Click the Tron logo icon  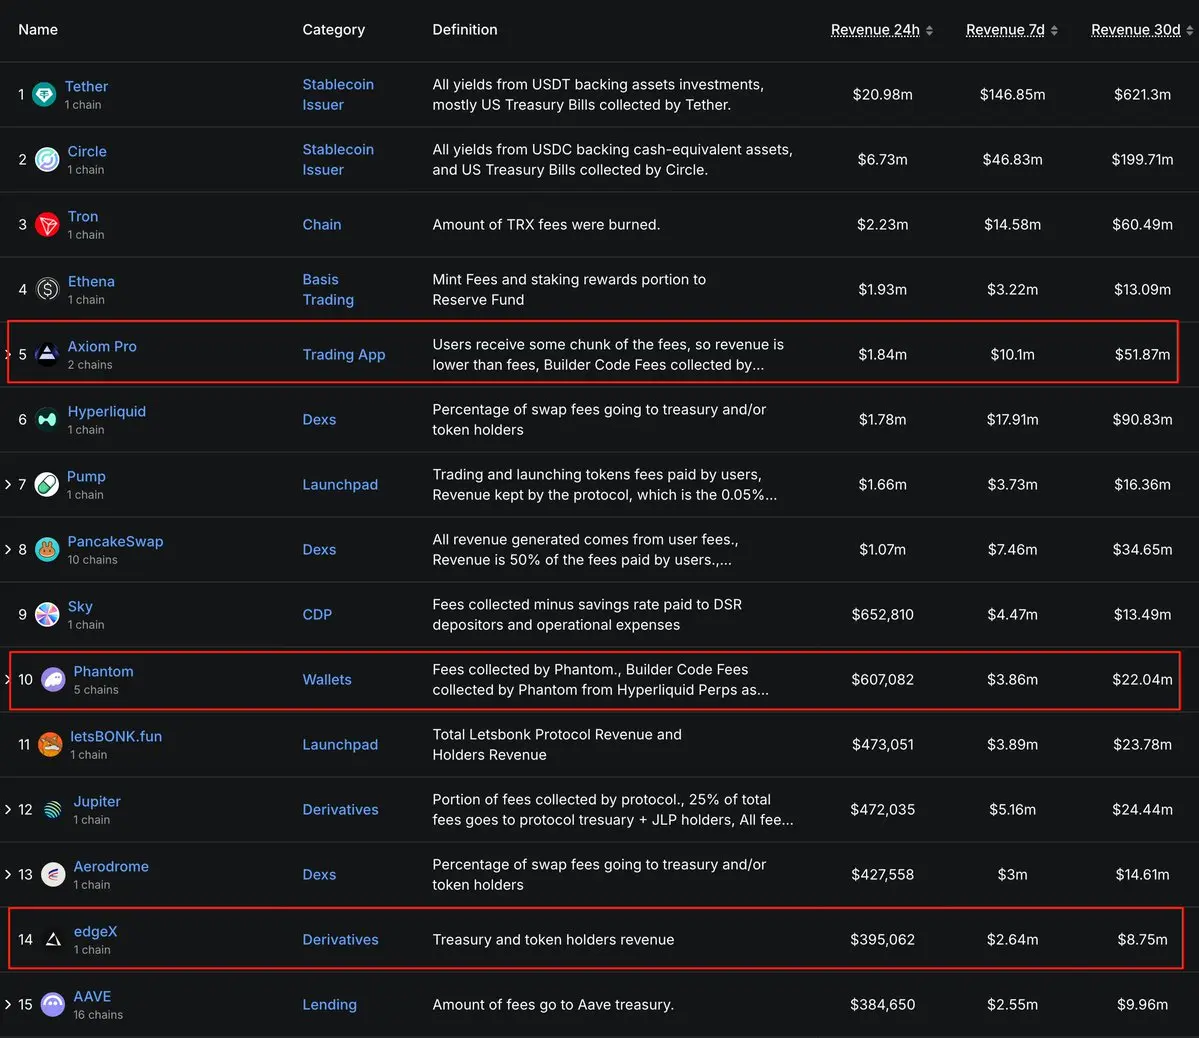(x=47, y=224)
